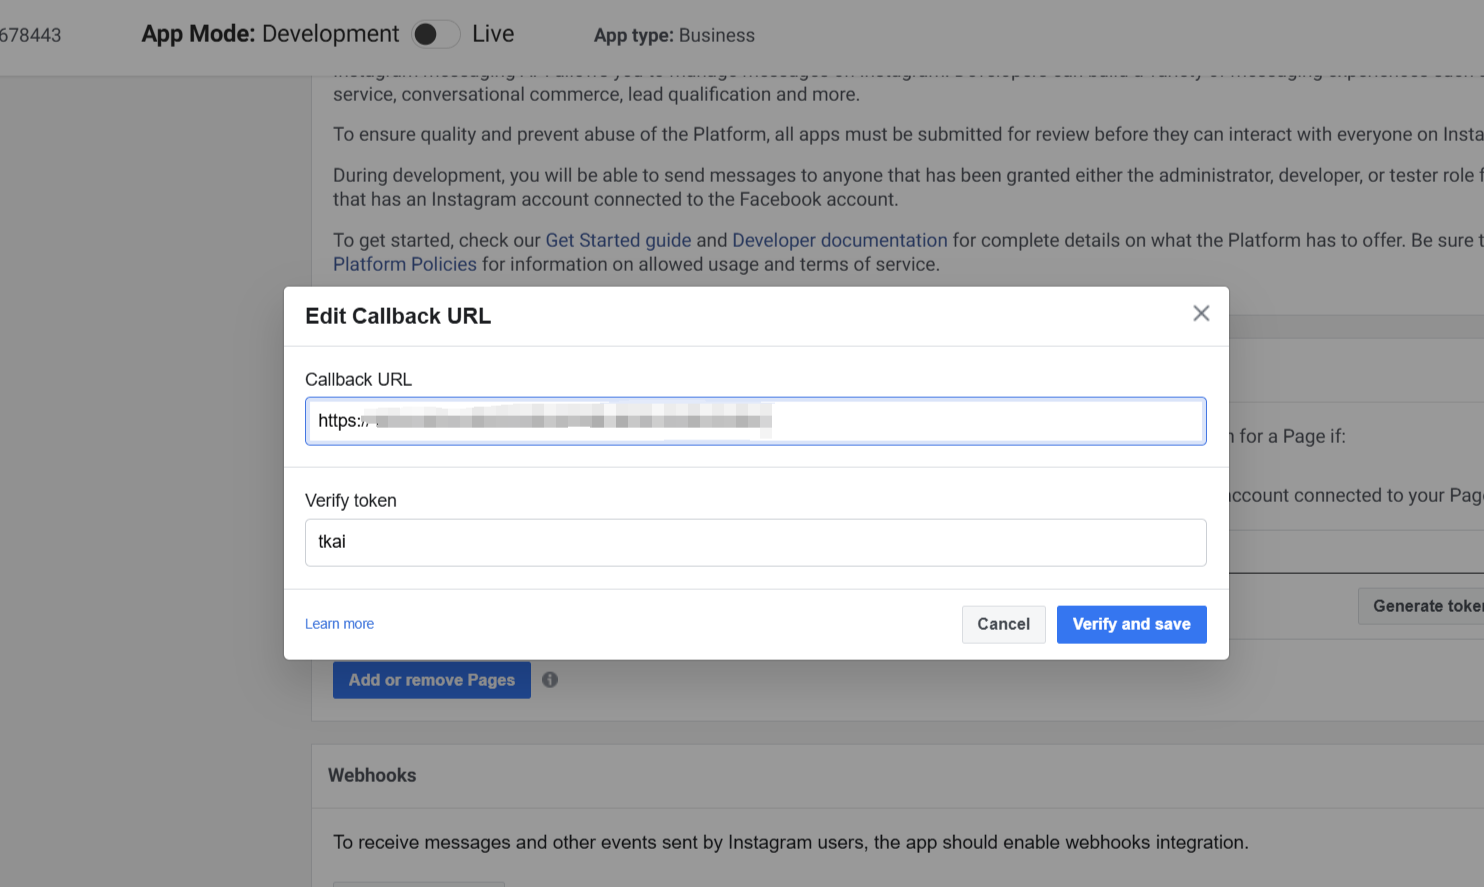Click the Generate token button
Viewport: 1484px width, 887px height.
coord(1421,606)
